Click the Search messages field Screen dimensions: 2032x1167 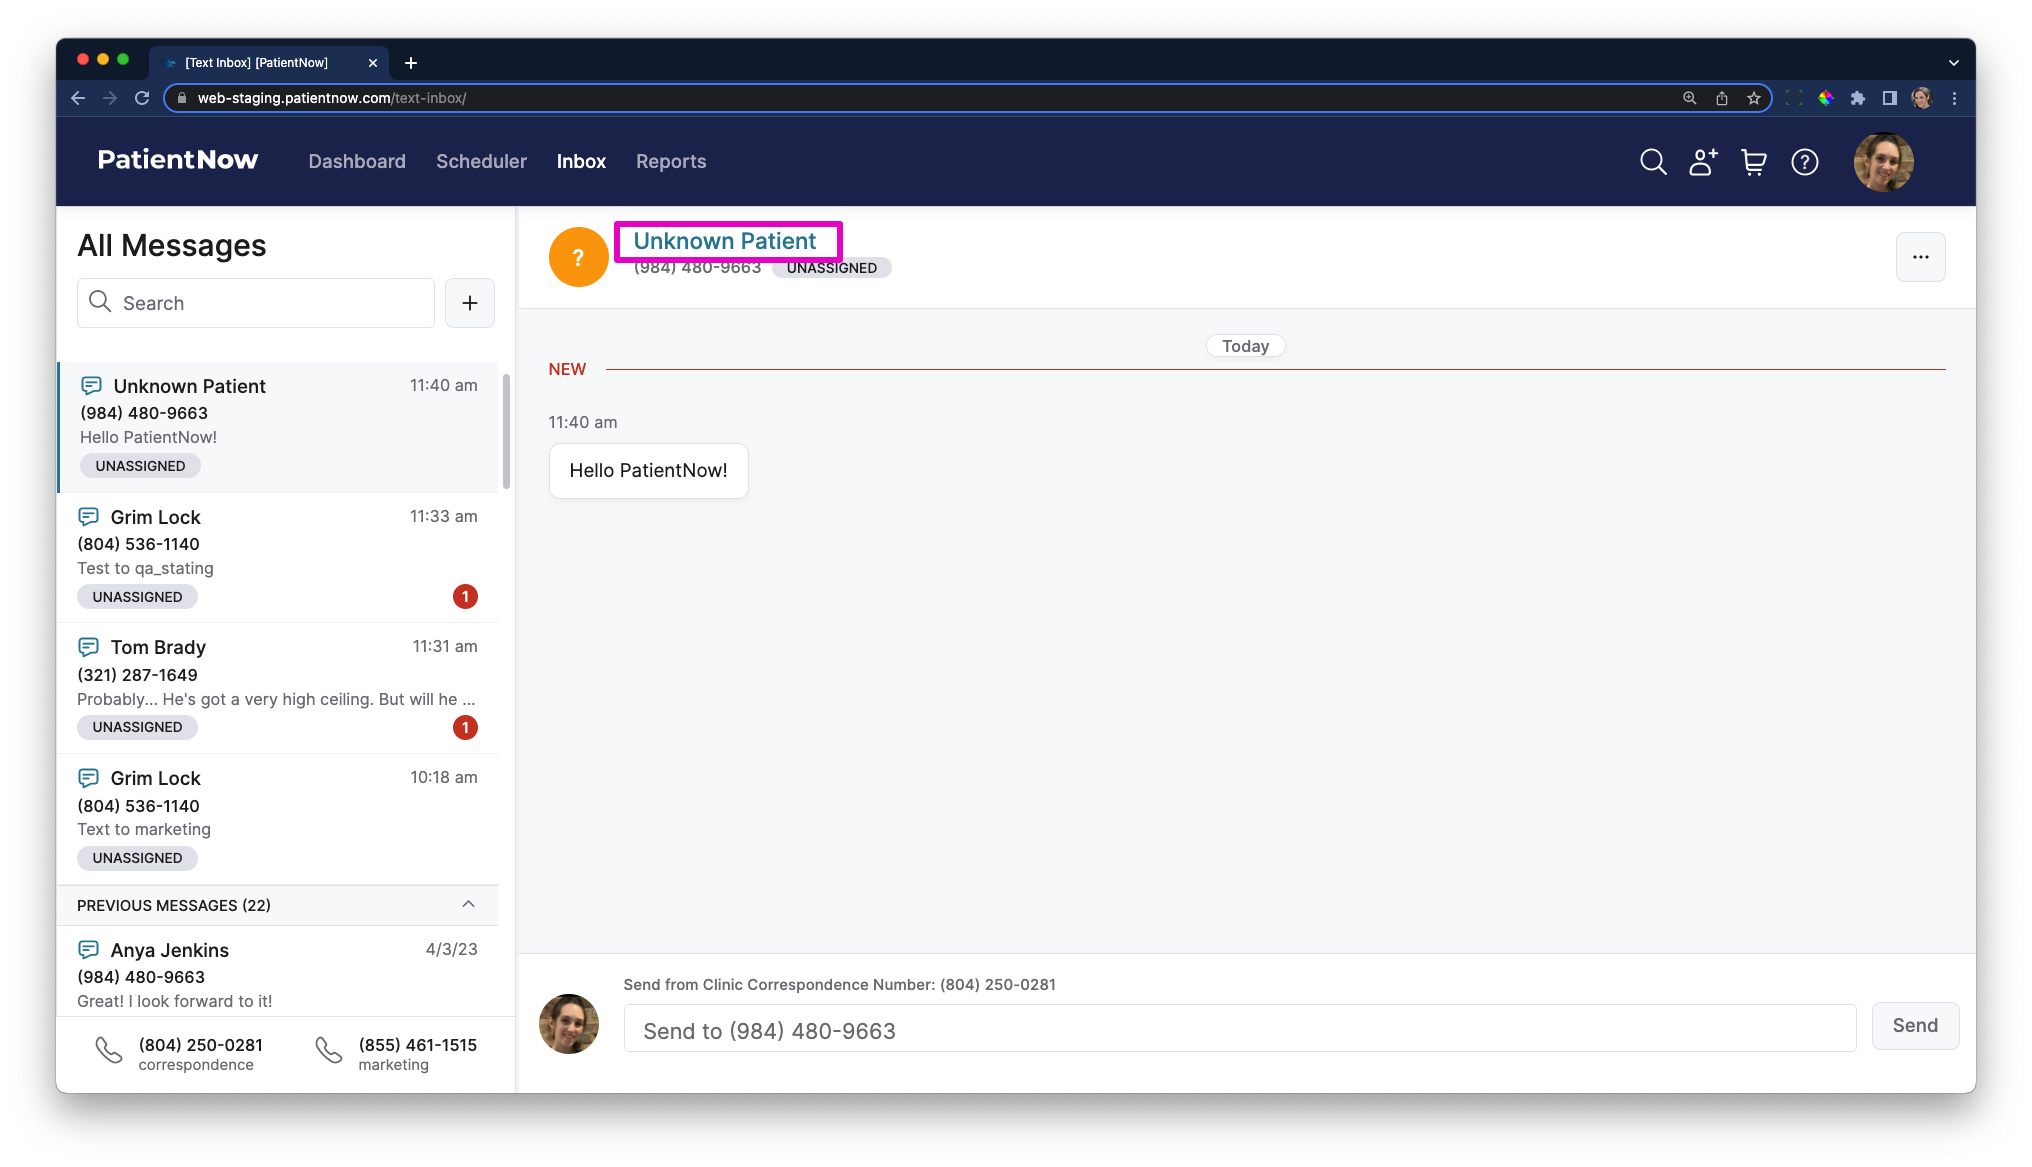tap(256, 303)
